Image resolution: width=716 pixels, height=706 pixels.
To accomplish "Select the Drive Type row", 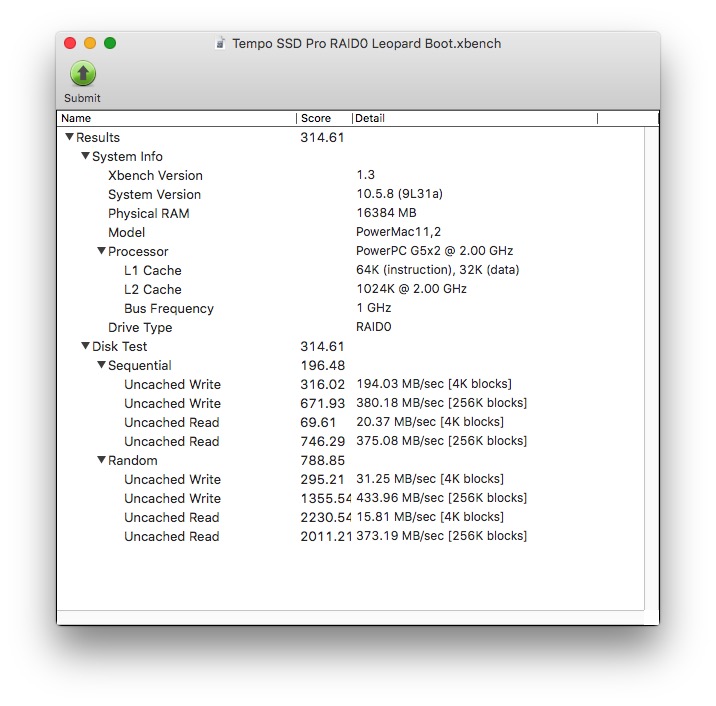I will click(x=351, y=327).
